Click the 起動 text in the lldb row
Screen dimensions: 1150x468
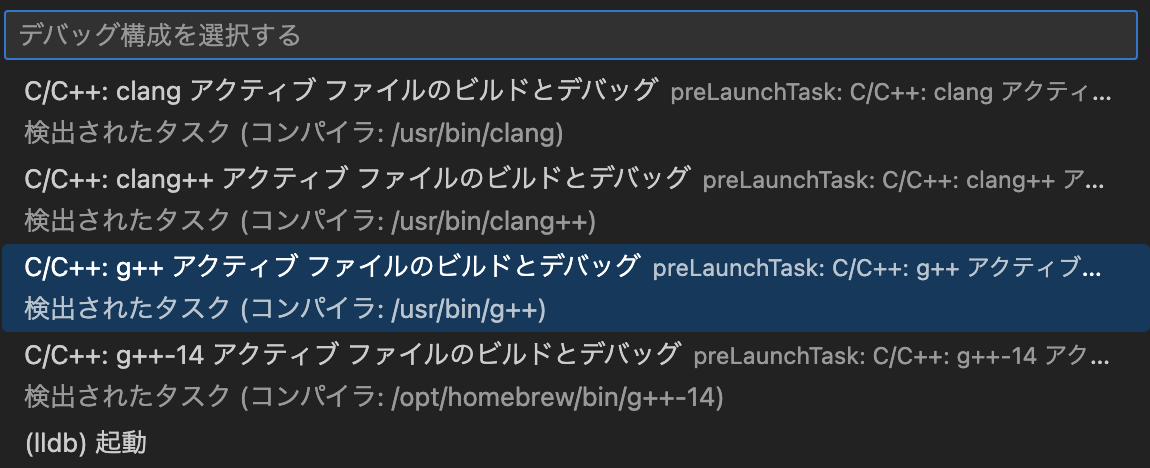tap(121, 442)
